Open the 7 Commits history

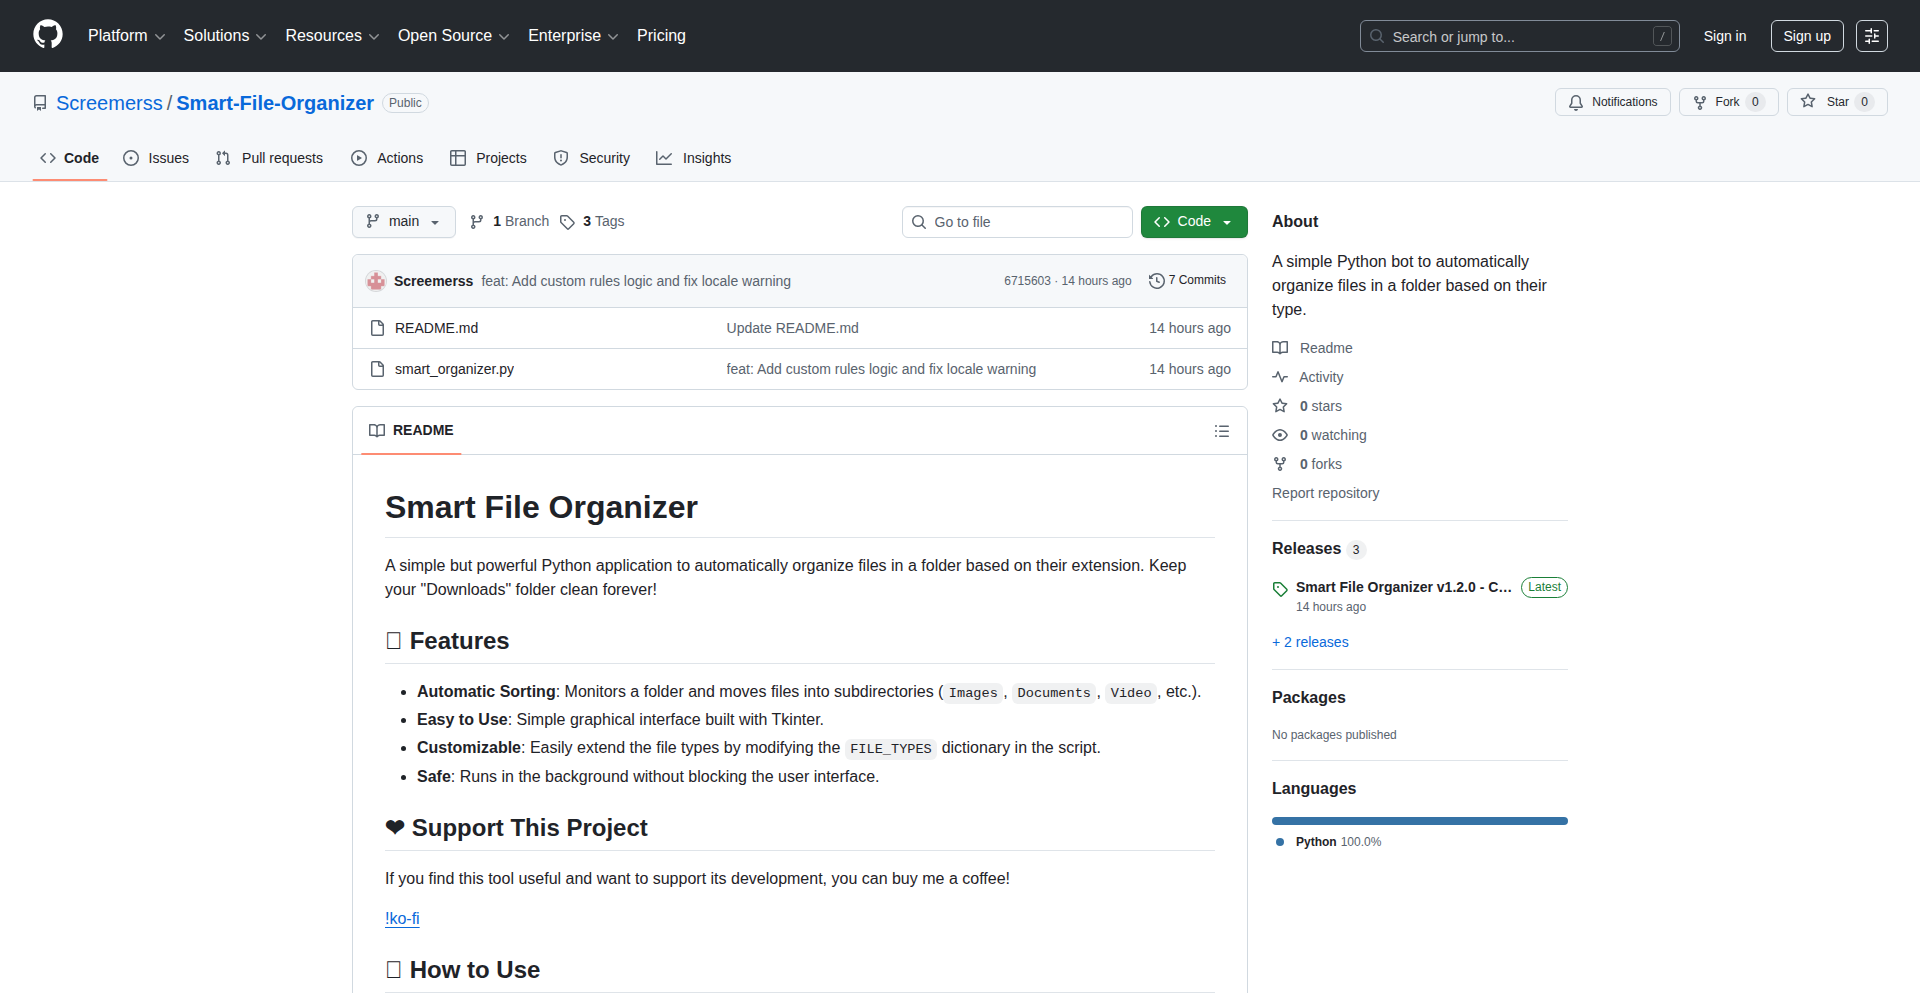1187,281
